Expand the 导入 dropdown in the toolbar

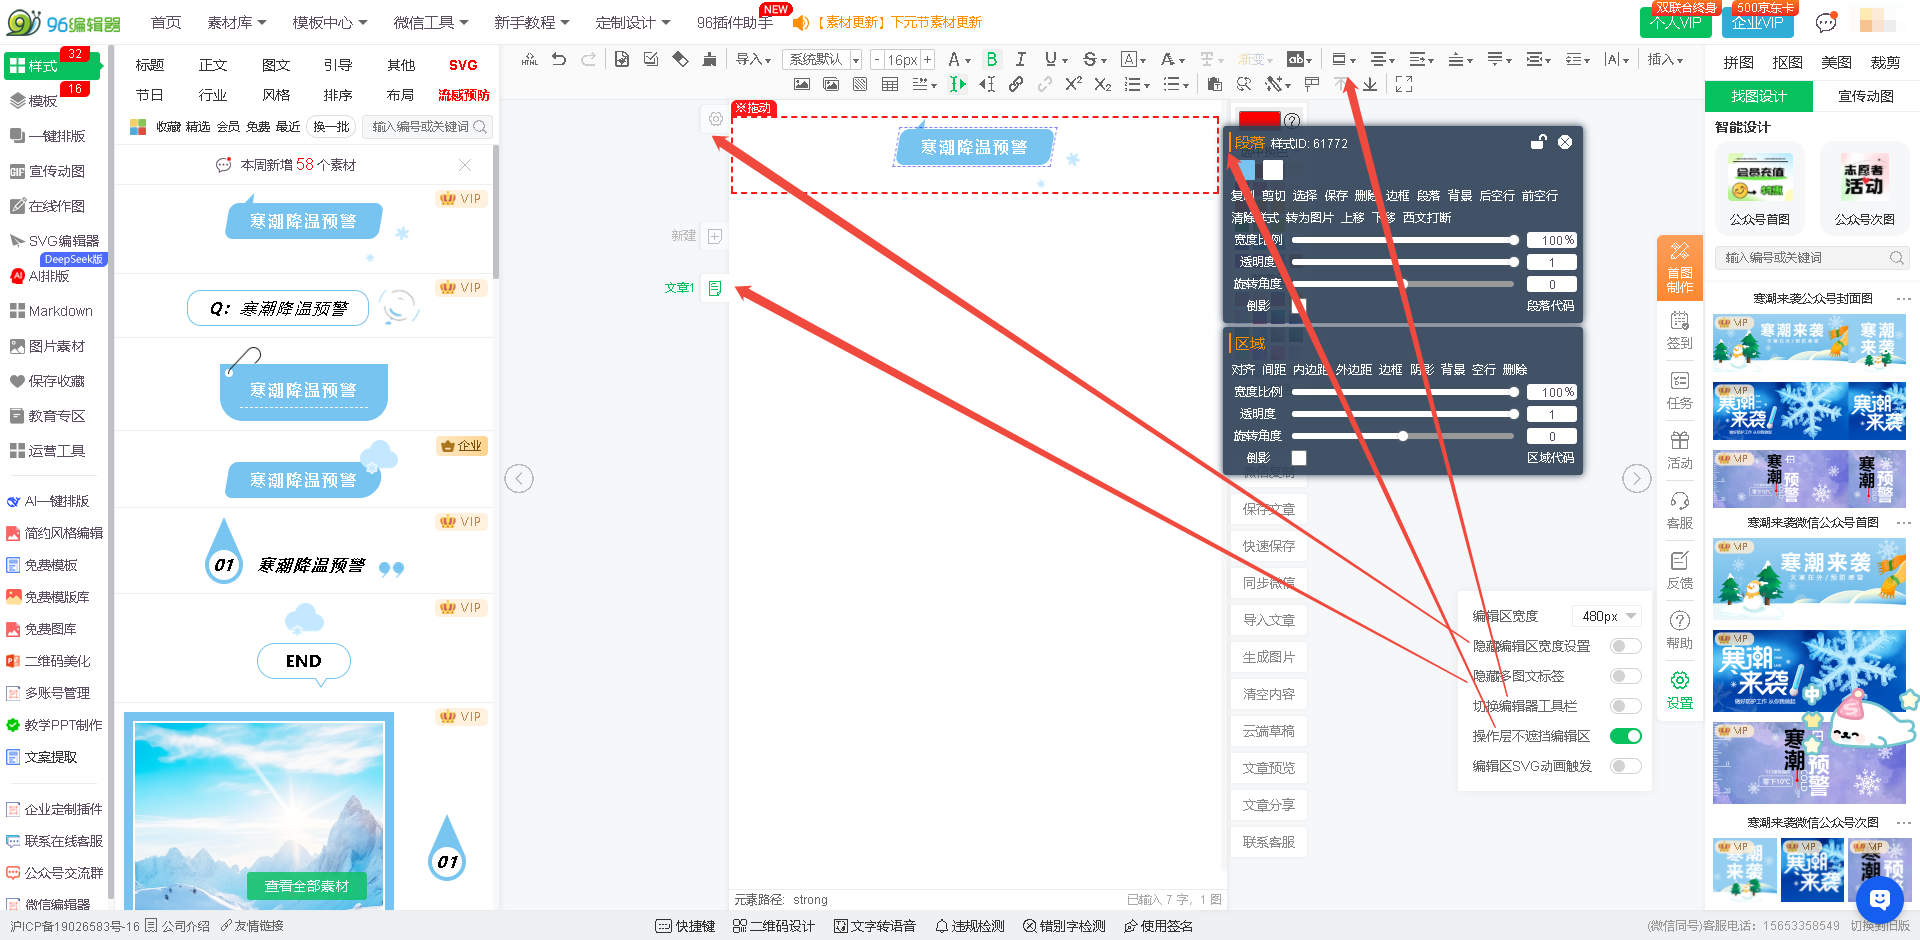click(753, 60)
